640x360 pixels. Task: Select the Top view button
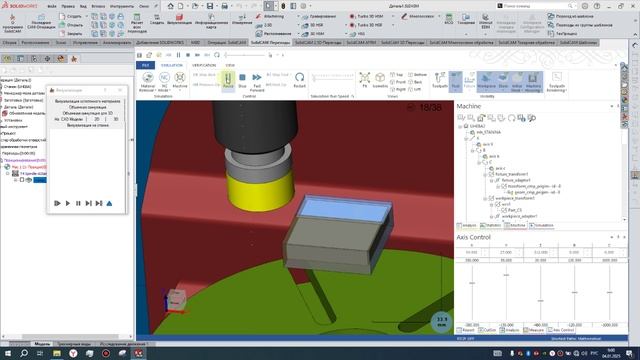tap(396, 75)
